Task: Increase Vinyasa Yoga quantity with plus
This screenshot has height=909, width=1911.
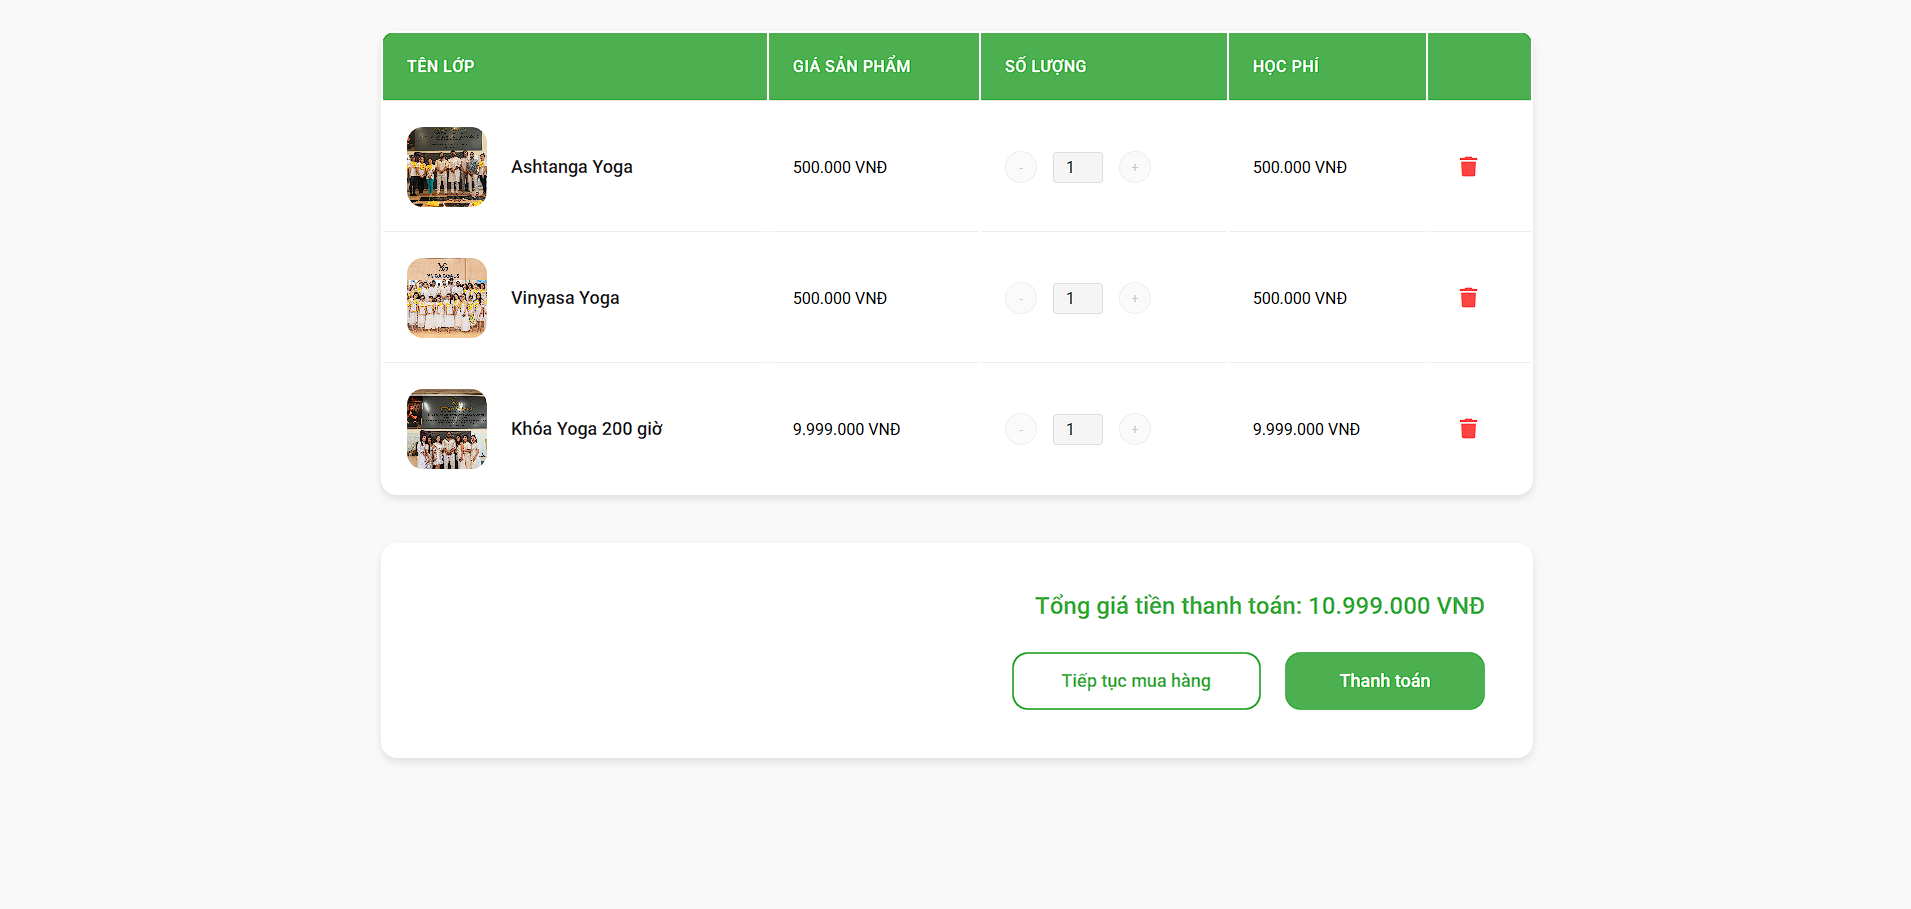Action: [x=1134, y=298]
